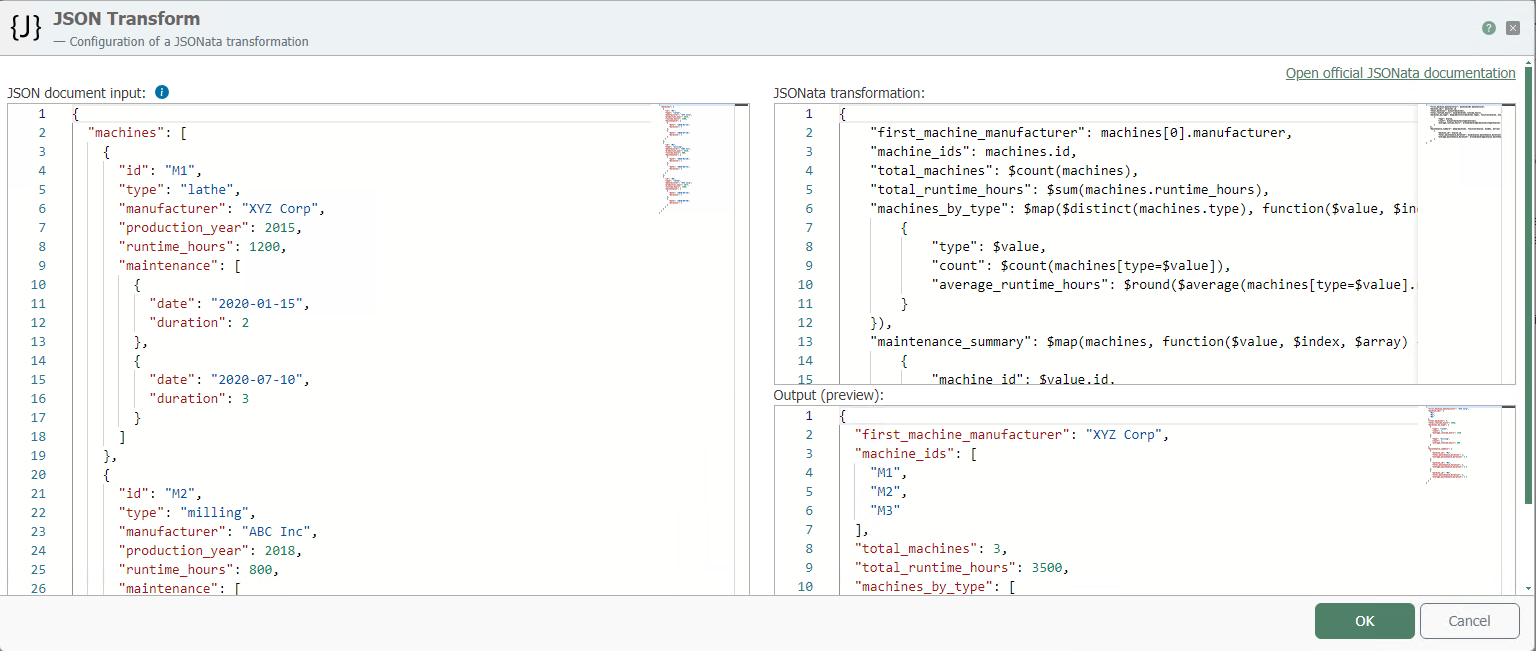Click the "duration": 3 line
Image resolution: width=1536 pixels, height=651 pixels.
[199, 399]
